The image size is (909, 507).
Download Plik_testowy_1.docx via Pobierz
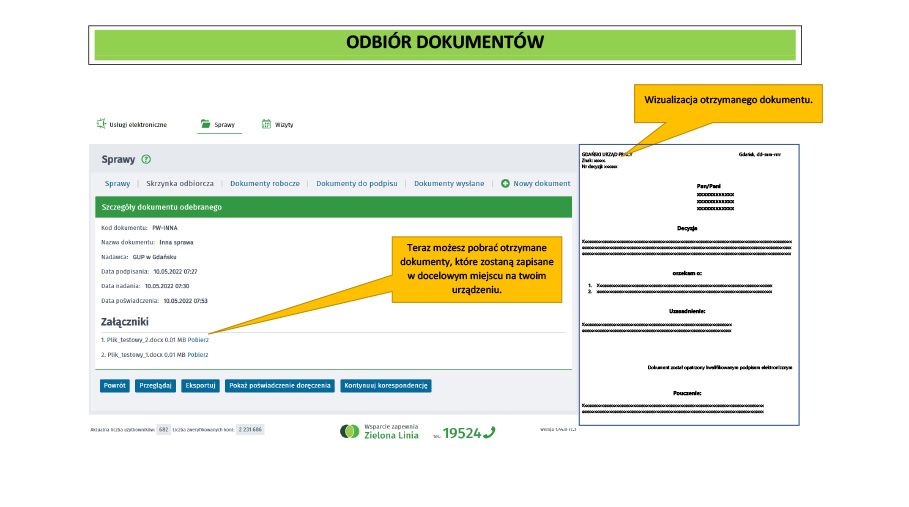(x=198, y=355)
